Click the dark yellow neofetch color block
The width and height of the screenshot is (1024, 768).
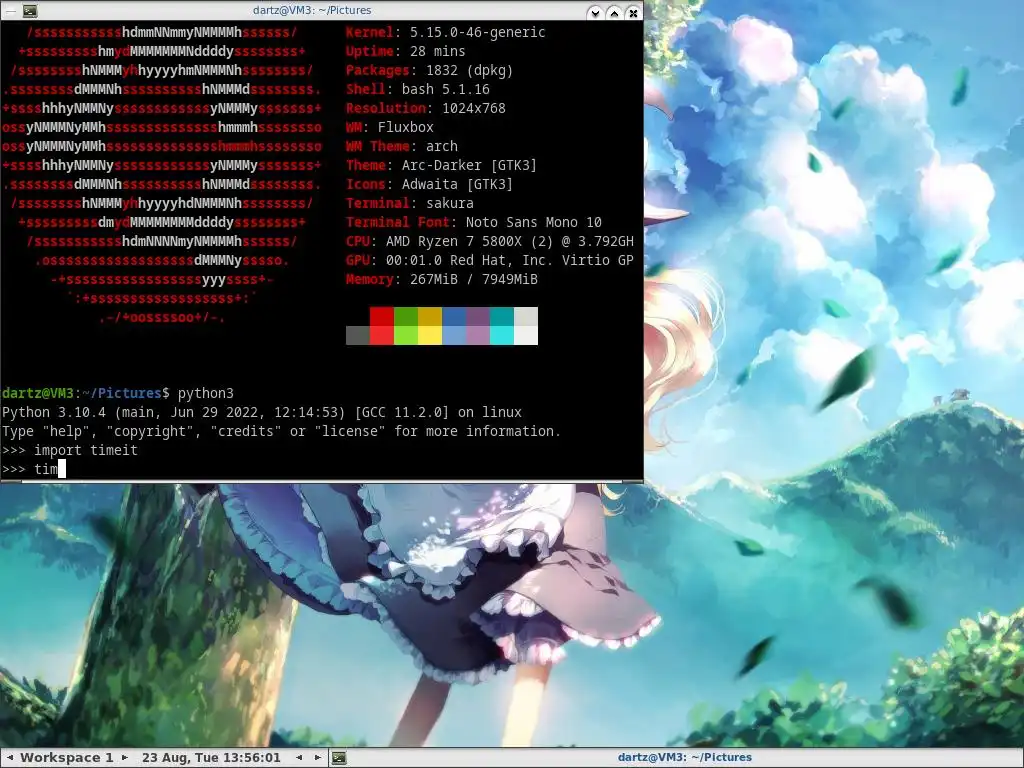430,316
